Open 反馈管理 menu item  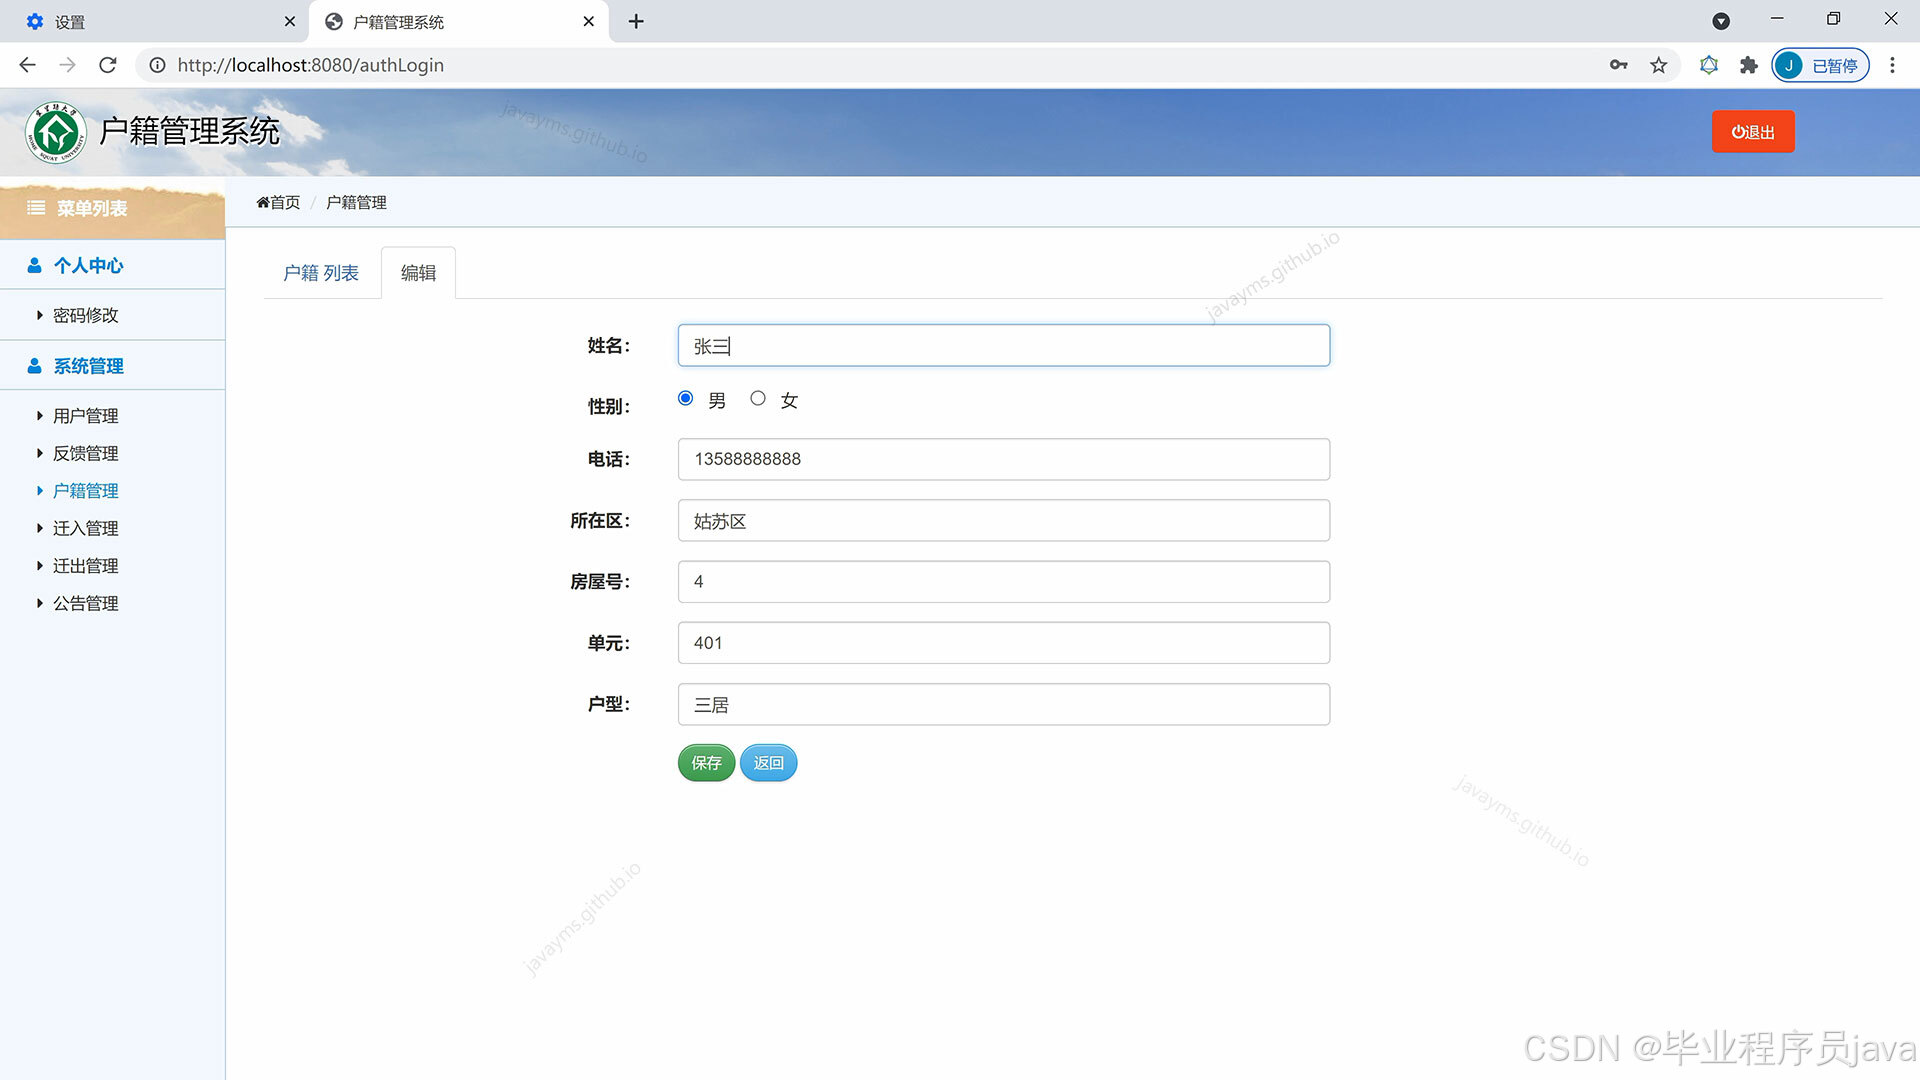click(86, 454)
